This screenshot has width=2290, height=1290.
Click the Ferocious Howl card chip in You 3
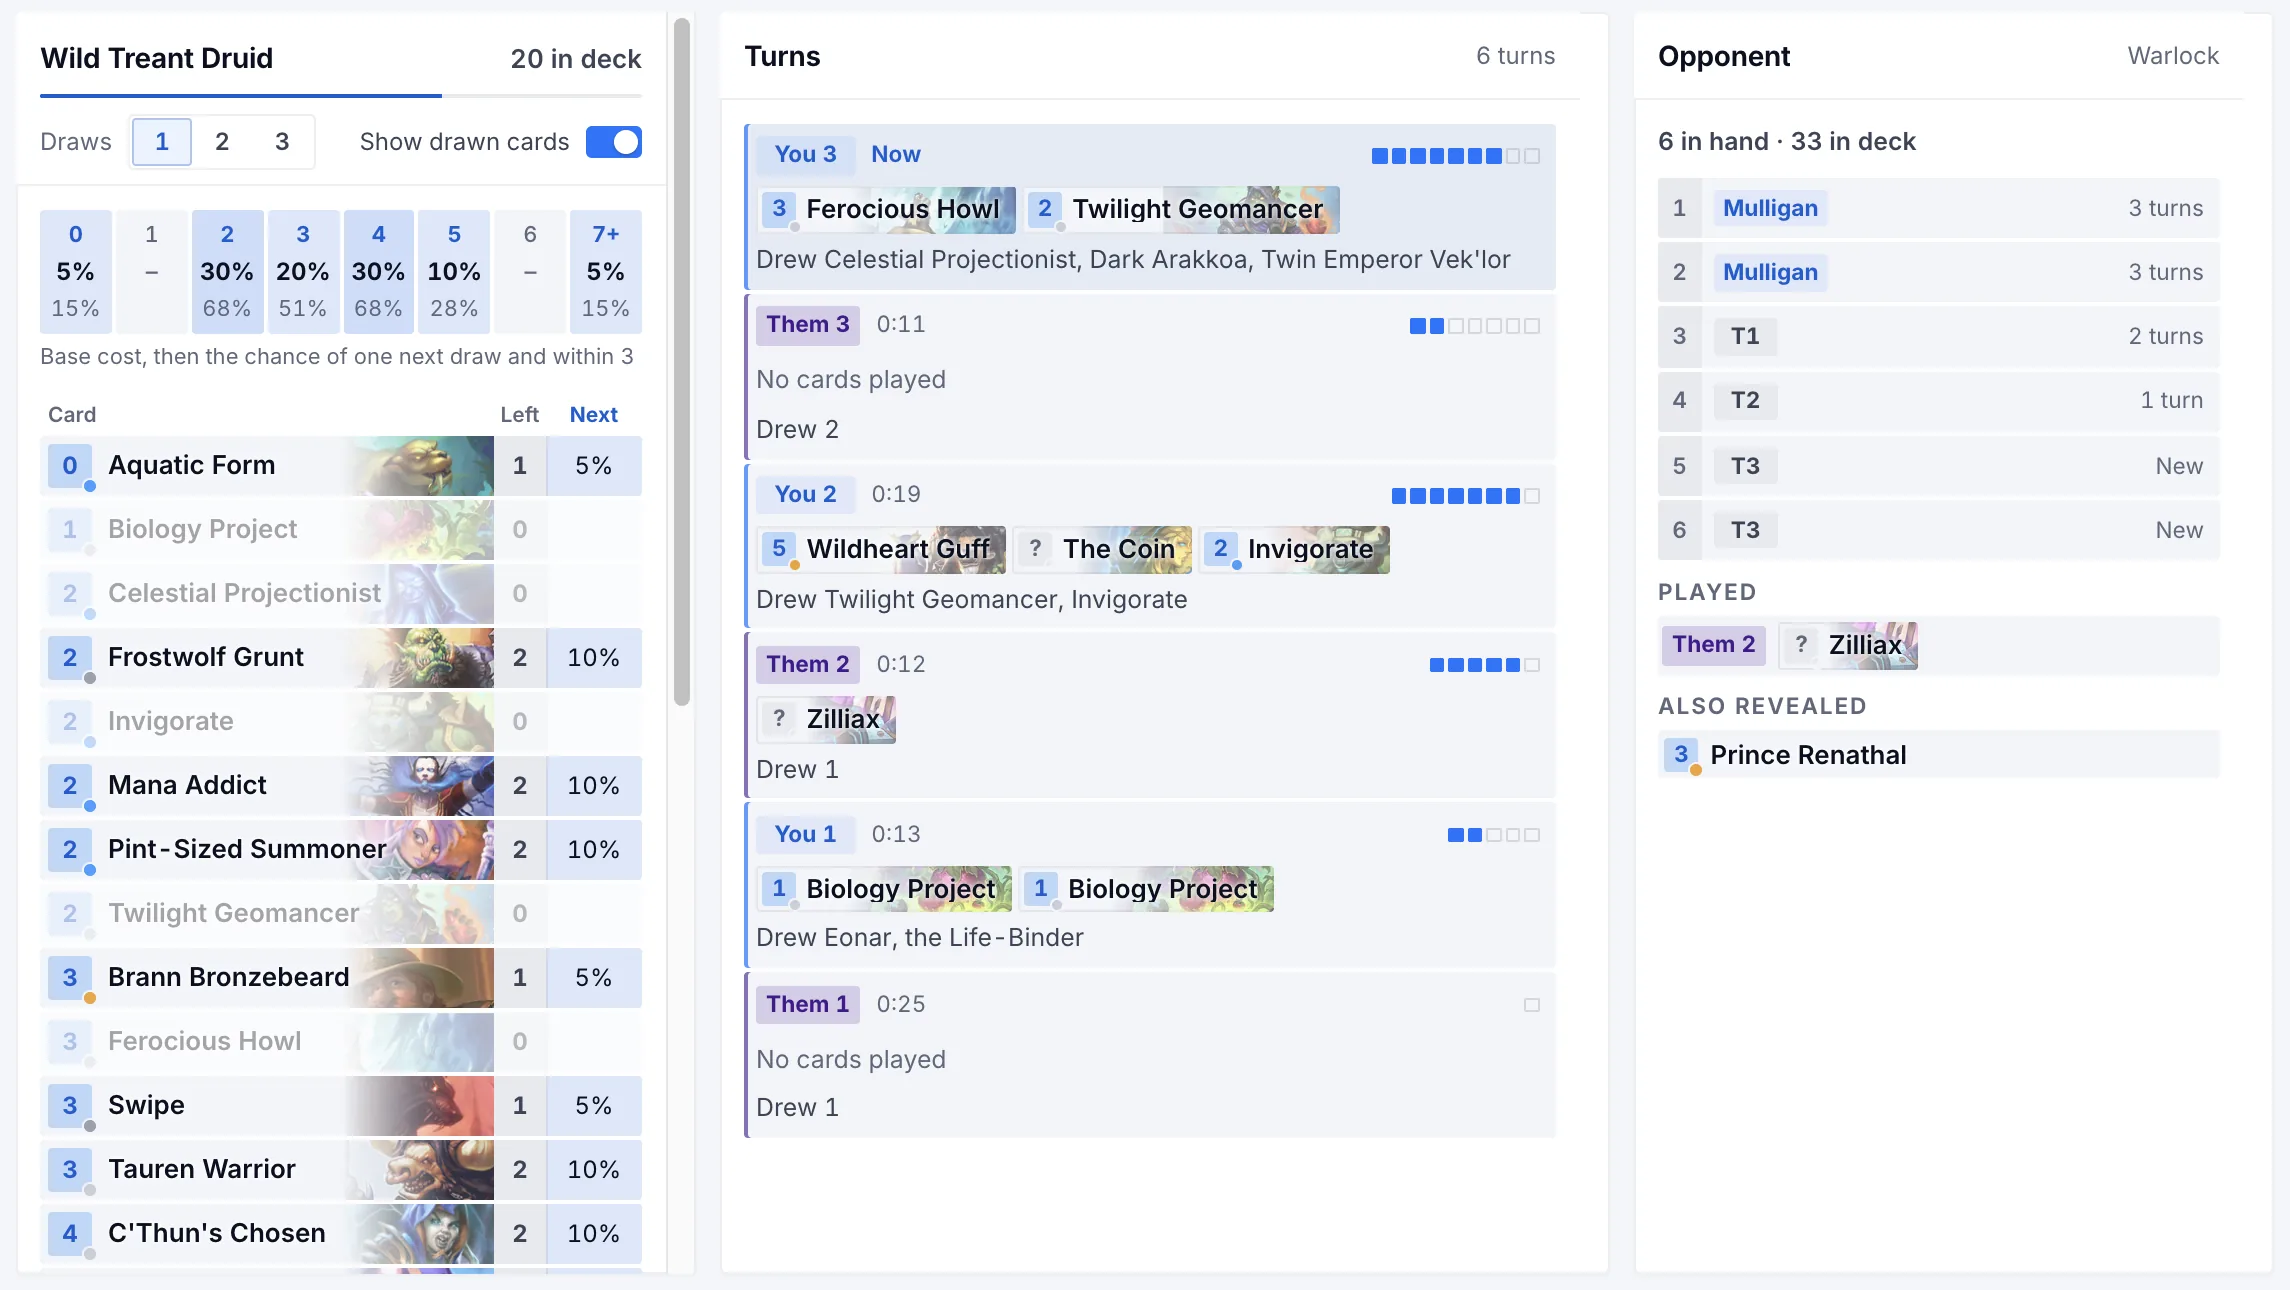click(886, 209)
